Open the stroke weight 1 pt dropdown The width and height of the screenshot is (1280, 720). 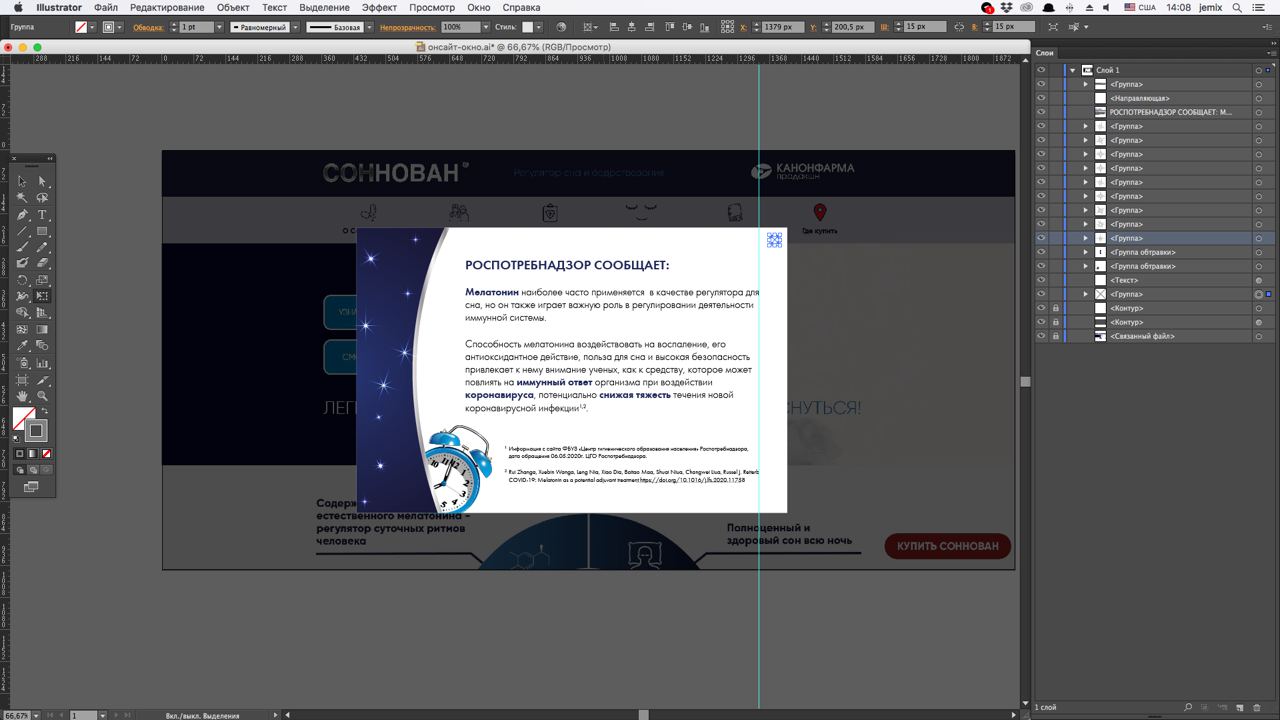click(219, 27)
